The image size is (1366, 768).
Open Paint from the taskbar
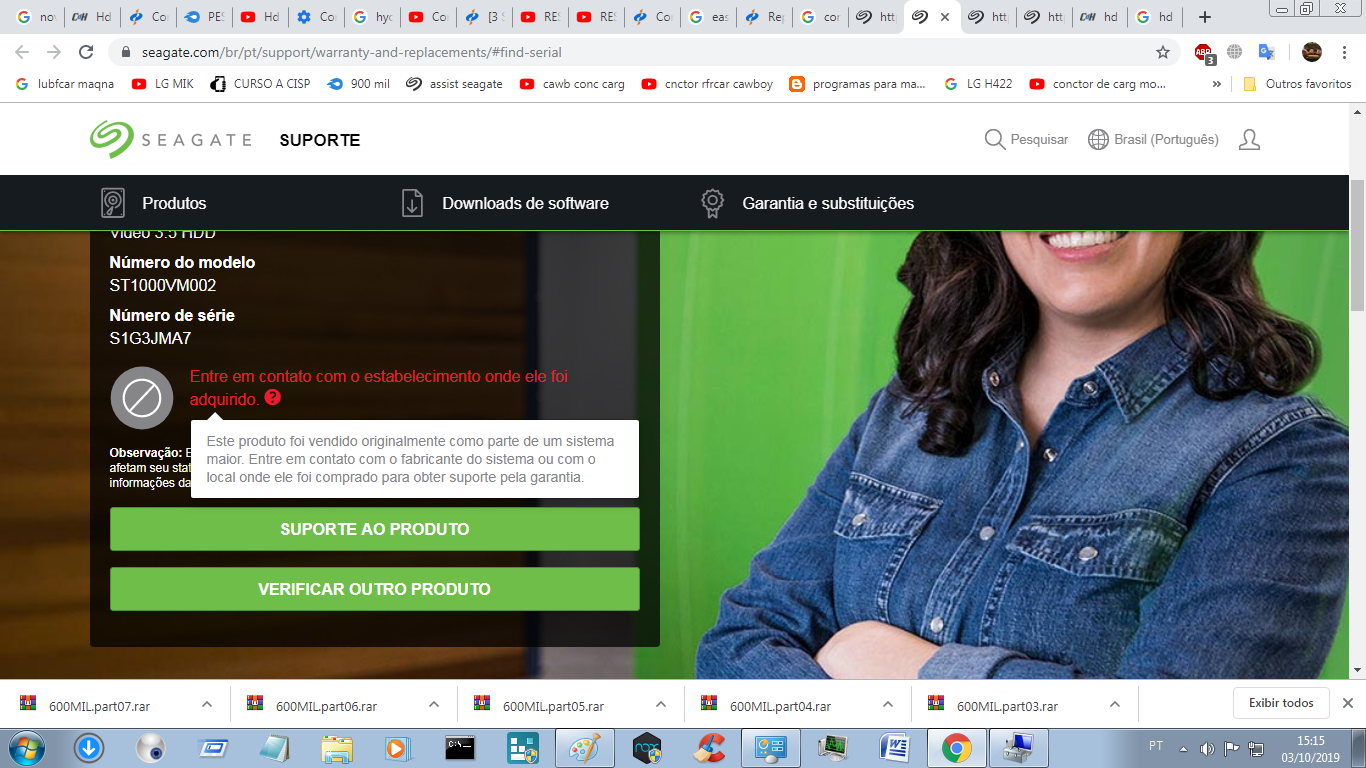[x=584, y=748]
